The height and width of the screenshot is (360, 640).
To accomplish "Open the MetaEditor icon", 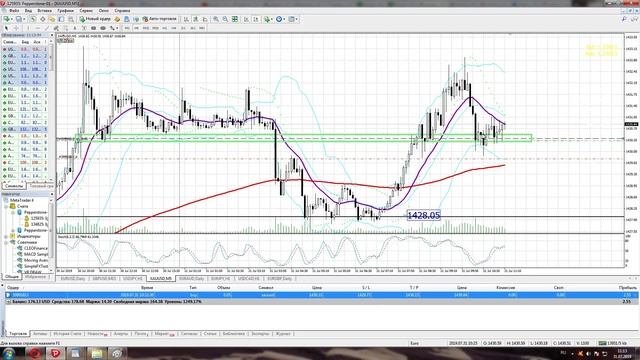I will point(117,19).
